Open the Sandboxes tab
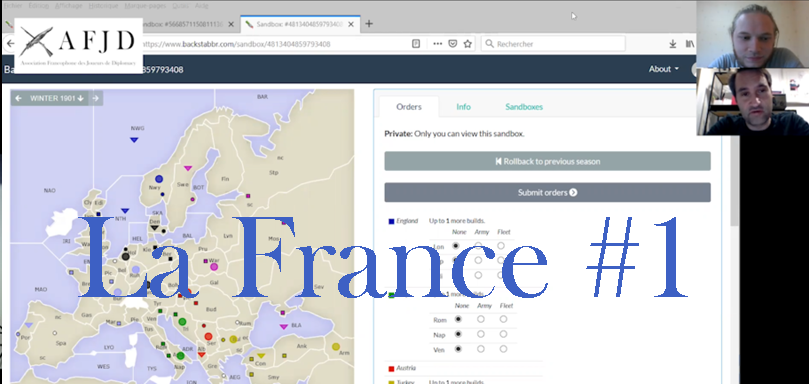Viewport: 809px width, 384px height. [x=524, y=107]
